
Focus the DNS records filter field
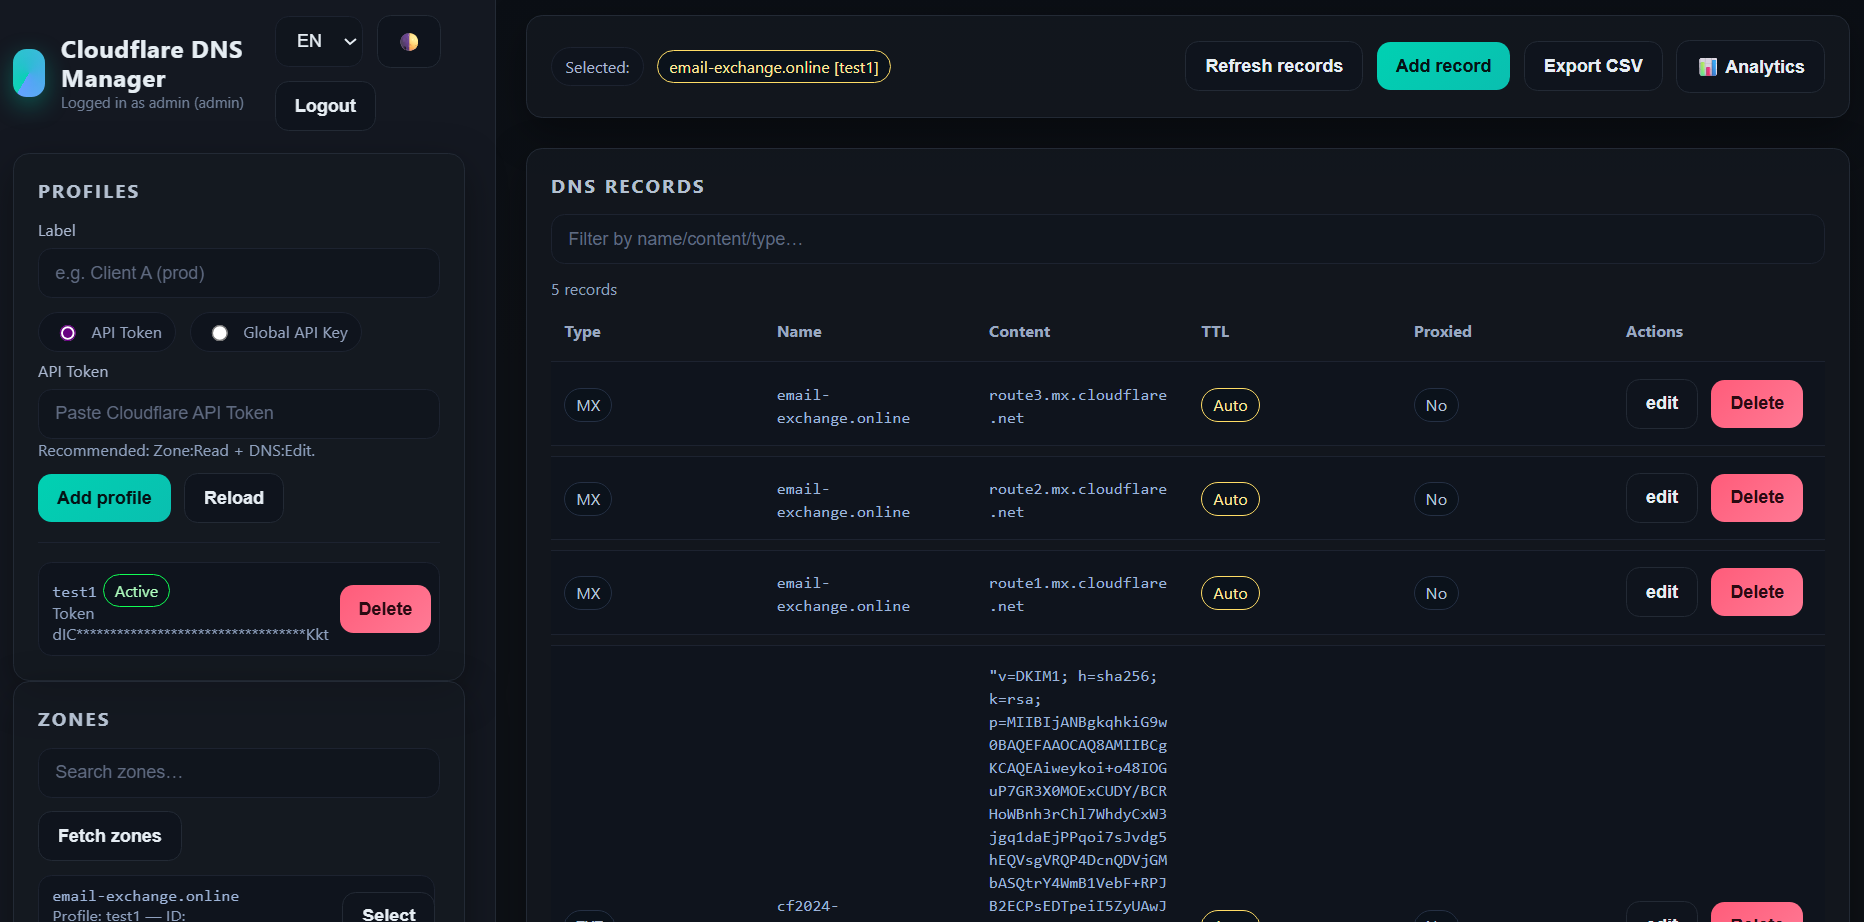click(1187, 239)
